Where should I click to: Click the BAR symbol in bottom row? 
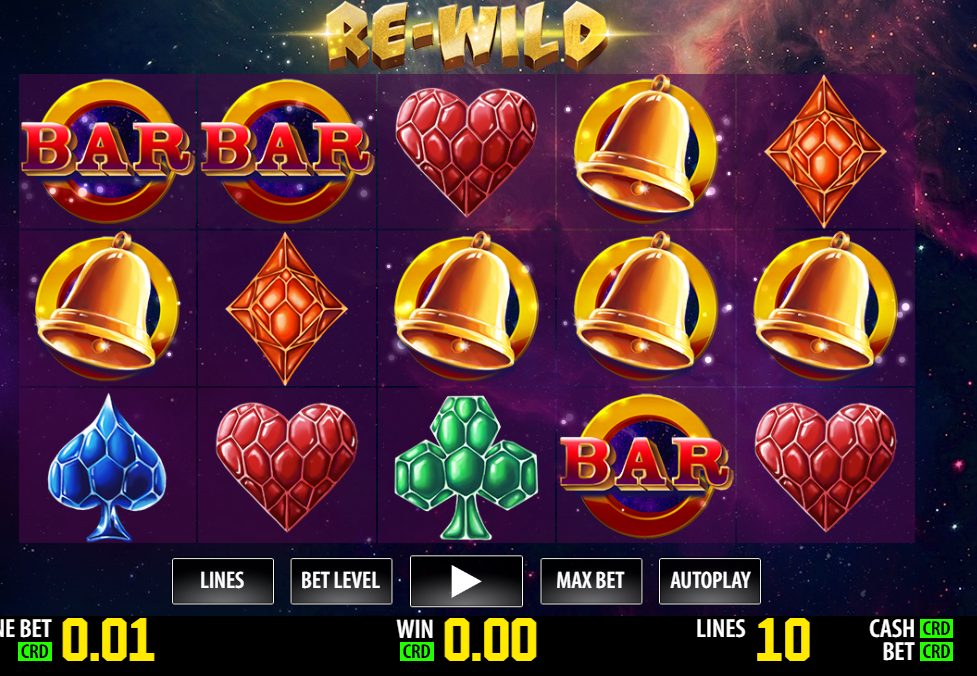tap(646, 466)
